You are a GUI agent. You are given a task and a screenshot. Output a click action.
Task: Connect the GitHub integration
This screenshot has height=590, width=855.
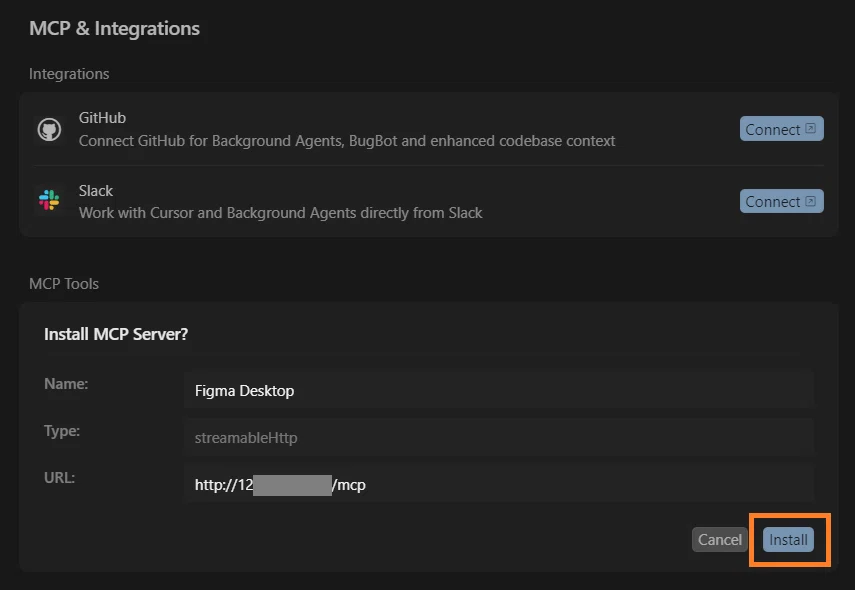click(x=781, y=129)
